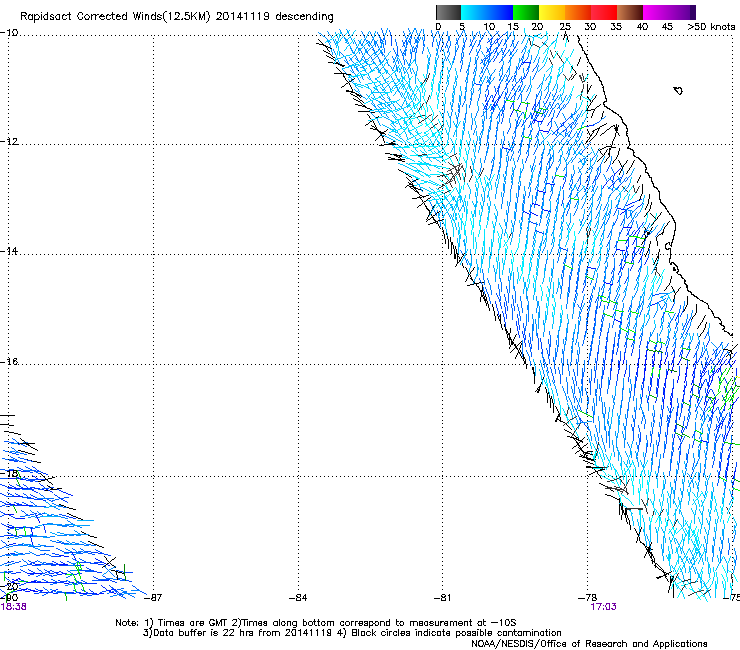Click the purple time stamp '18:38'
The width and height of the screenshot is (740, 650).
[x=13, y=607]
